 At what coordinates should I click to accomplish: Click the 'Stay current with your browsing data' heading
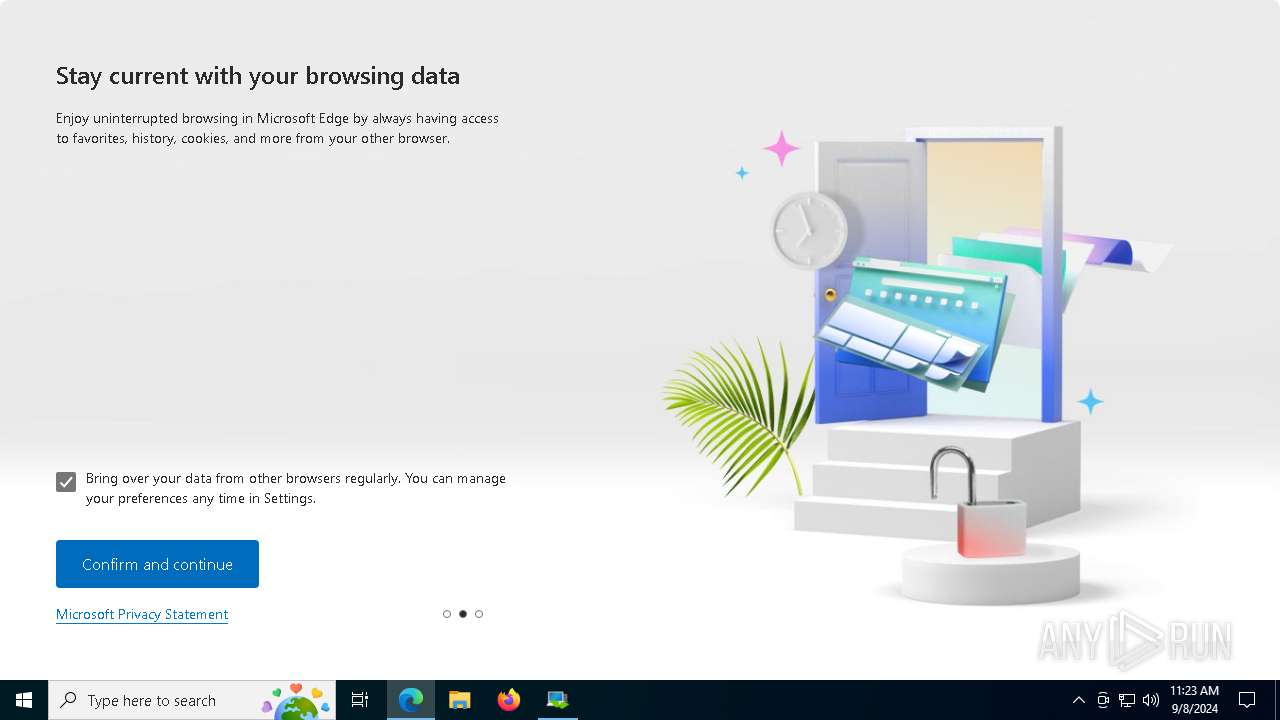pos(258,76)
